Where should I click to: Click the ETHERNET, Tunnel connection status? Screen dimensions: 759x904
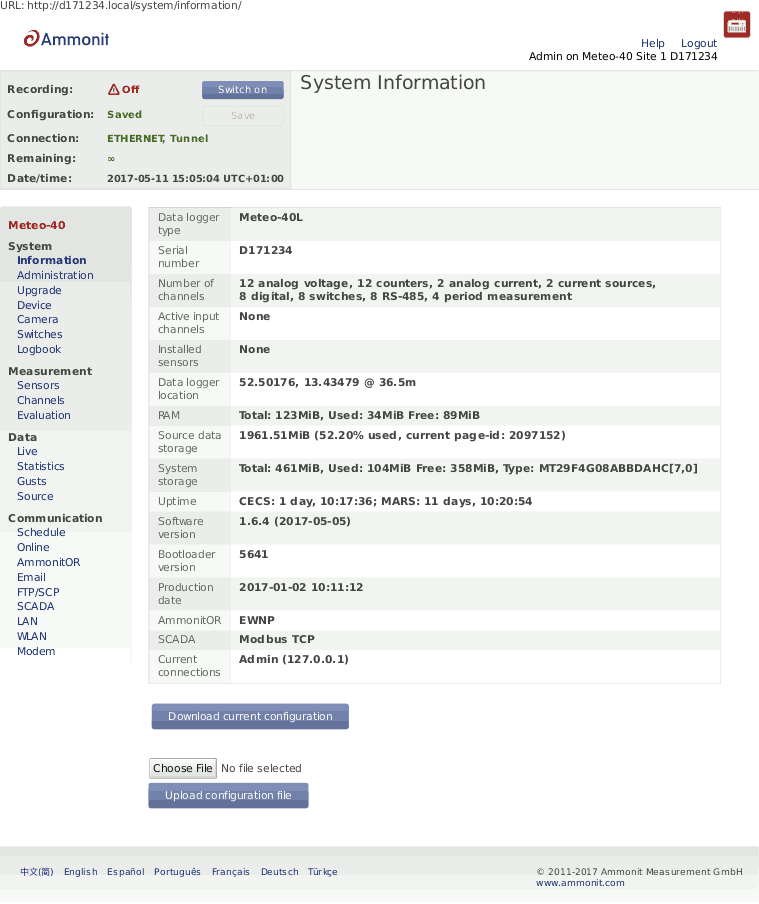pyautogui.click(x=157, y=138)
